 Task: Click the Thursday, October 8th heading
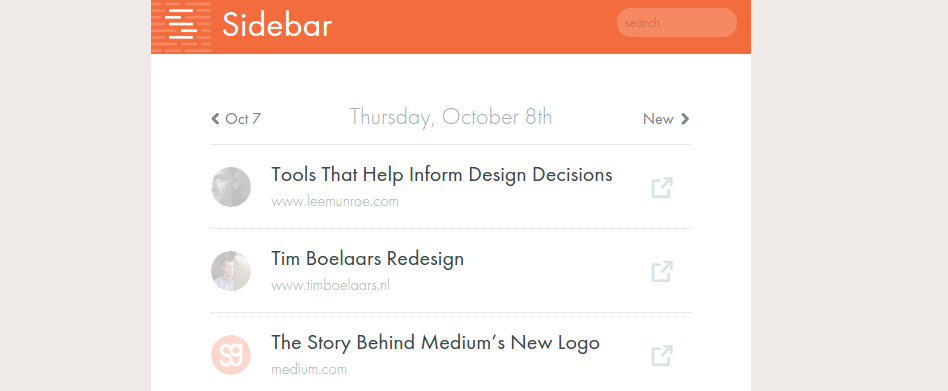pyautogui.click(x=451, y=117)
